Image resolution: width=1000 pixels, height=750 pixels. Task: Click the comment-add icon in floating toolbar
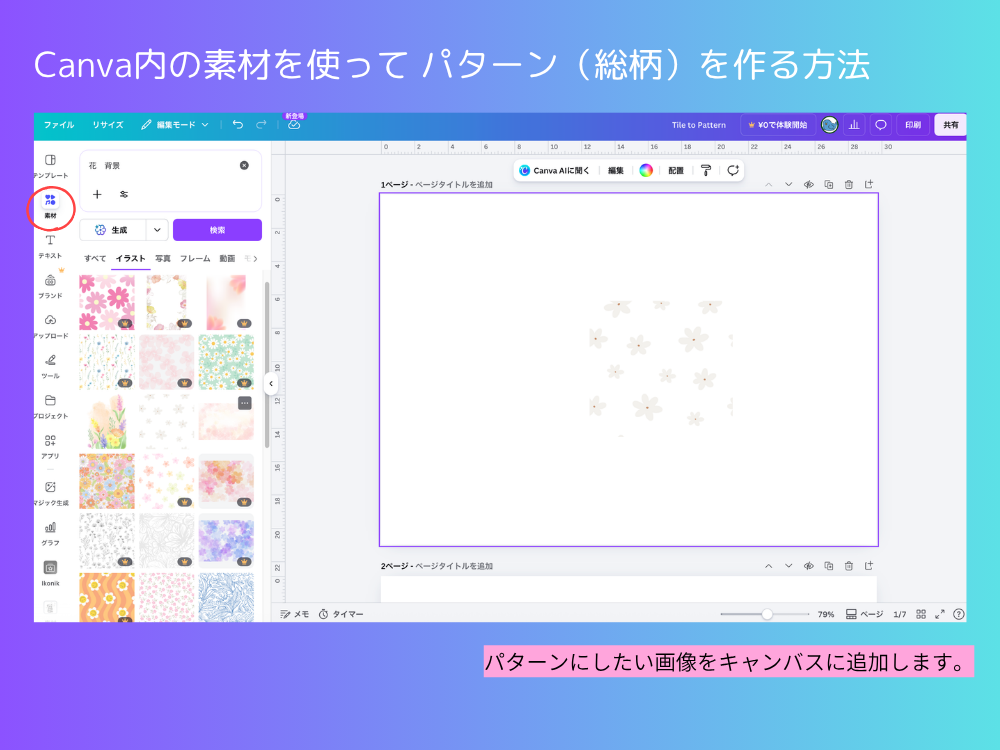(x=733, y=170)
